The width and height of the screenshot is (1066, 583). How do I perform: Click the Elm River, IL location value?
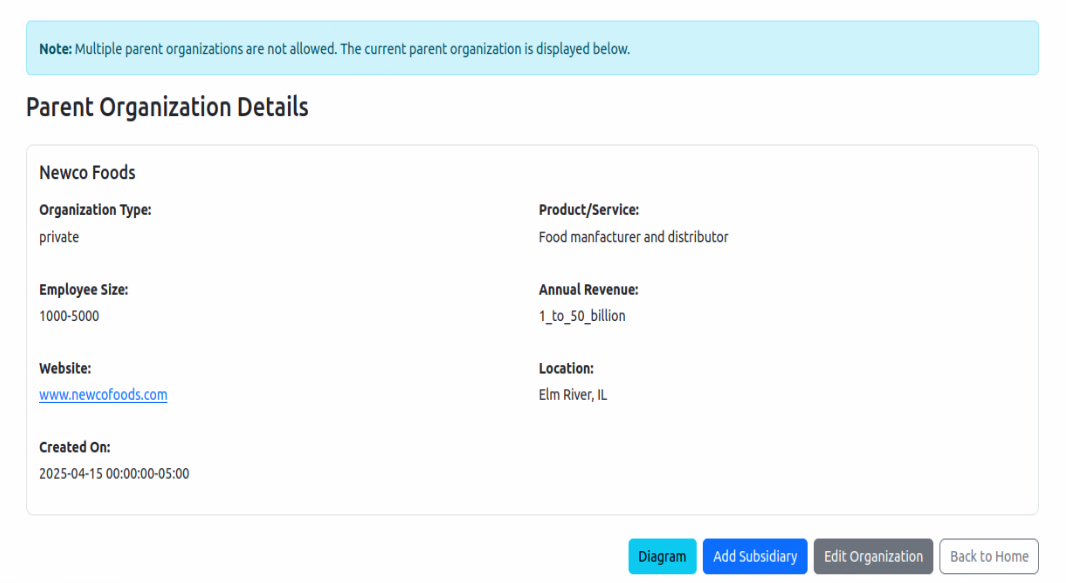[573, 395]
